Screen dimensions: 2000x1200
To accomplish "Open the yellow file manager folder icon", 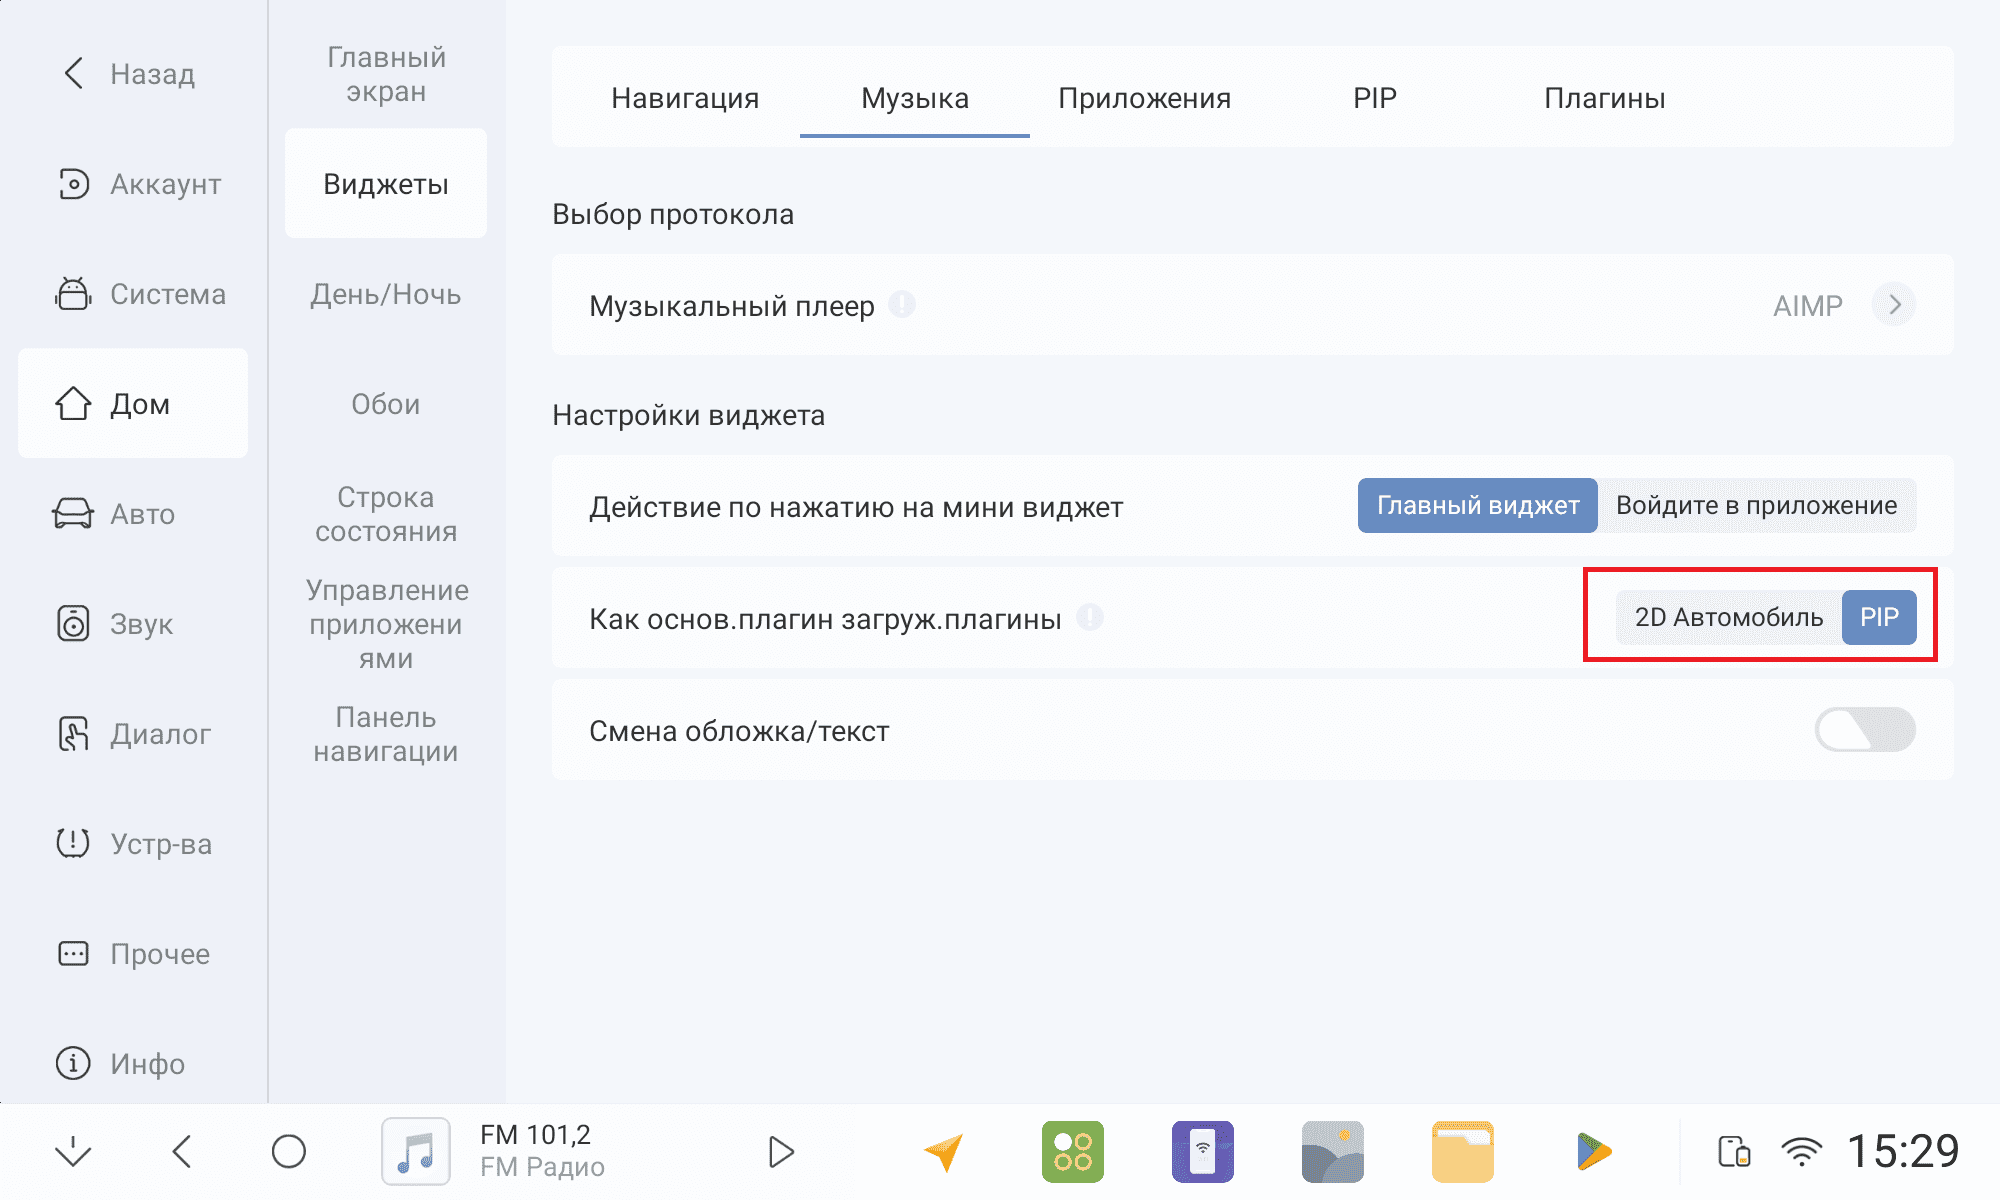I will pos(1462,1152).
